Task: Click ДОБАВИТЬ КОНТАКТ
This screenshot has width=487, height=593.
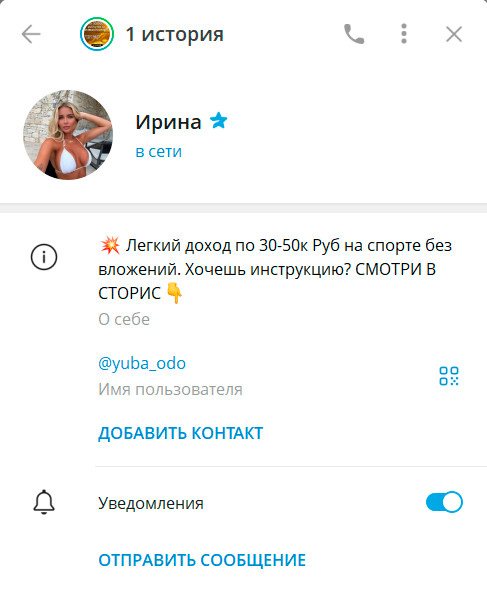Action: [x=181, y=433]
